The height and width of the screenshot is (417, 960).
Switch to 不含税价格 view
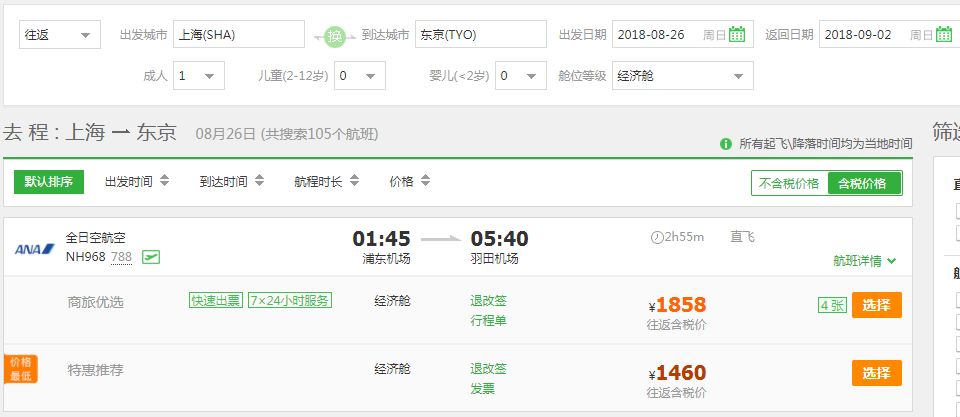click(x=789, y=183)
